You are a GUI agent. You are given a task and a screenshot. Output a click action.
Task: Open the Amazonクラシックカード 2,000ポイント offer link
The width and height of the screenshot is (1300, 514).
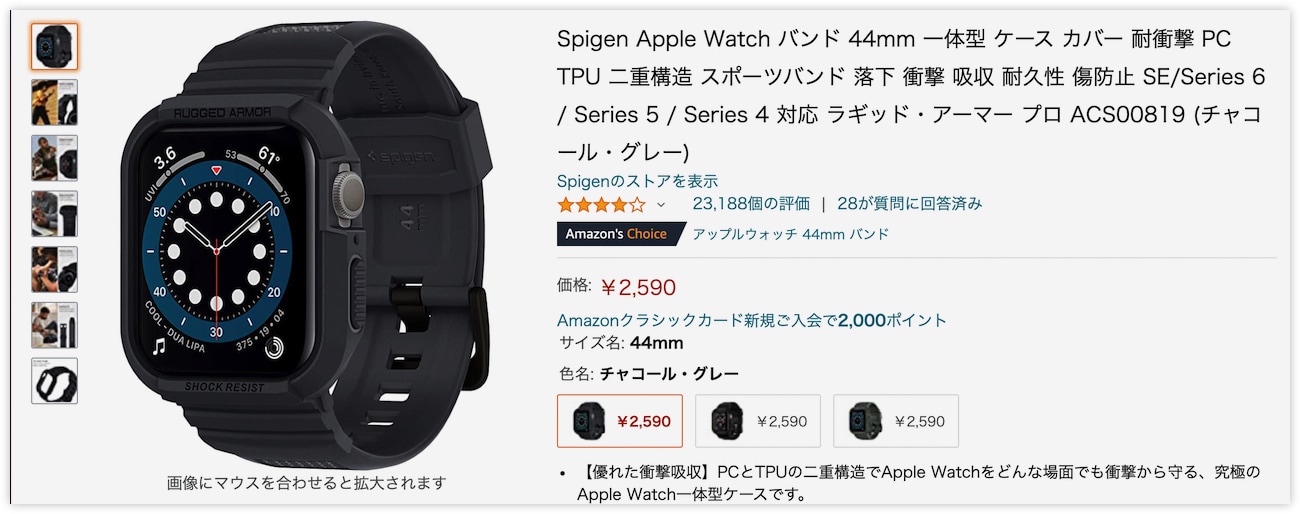(x=751, y=320)
